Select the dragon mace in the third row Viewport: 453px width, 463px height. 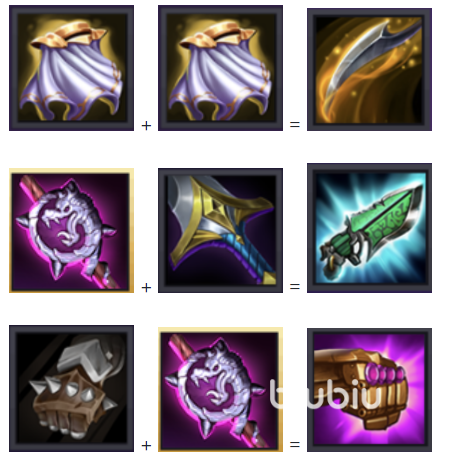[220, 390]
